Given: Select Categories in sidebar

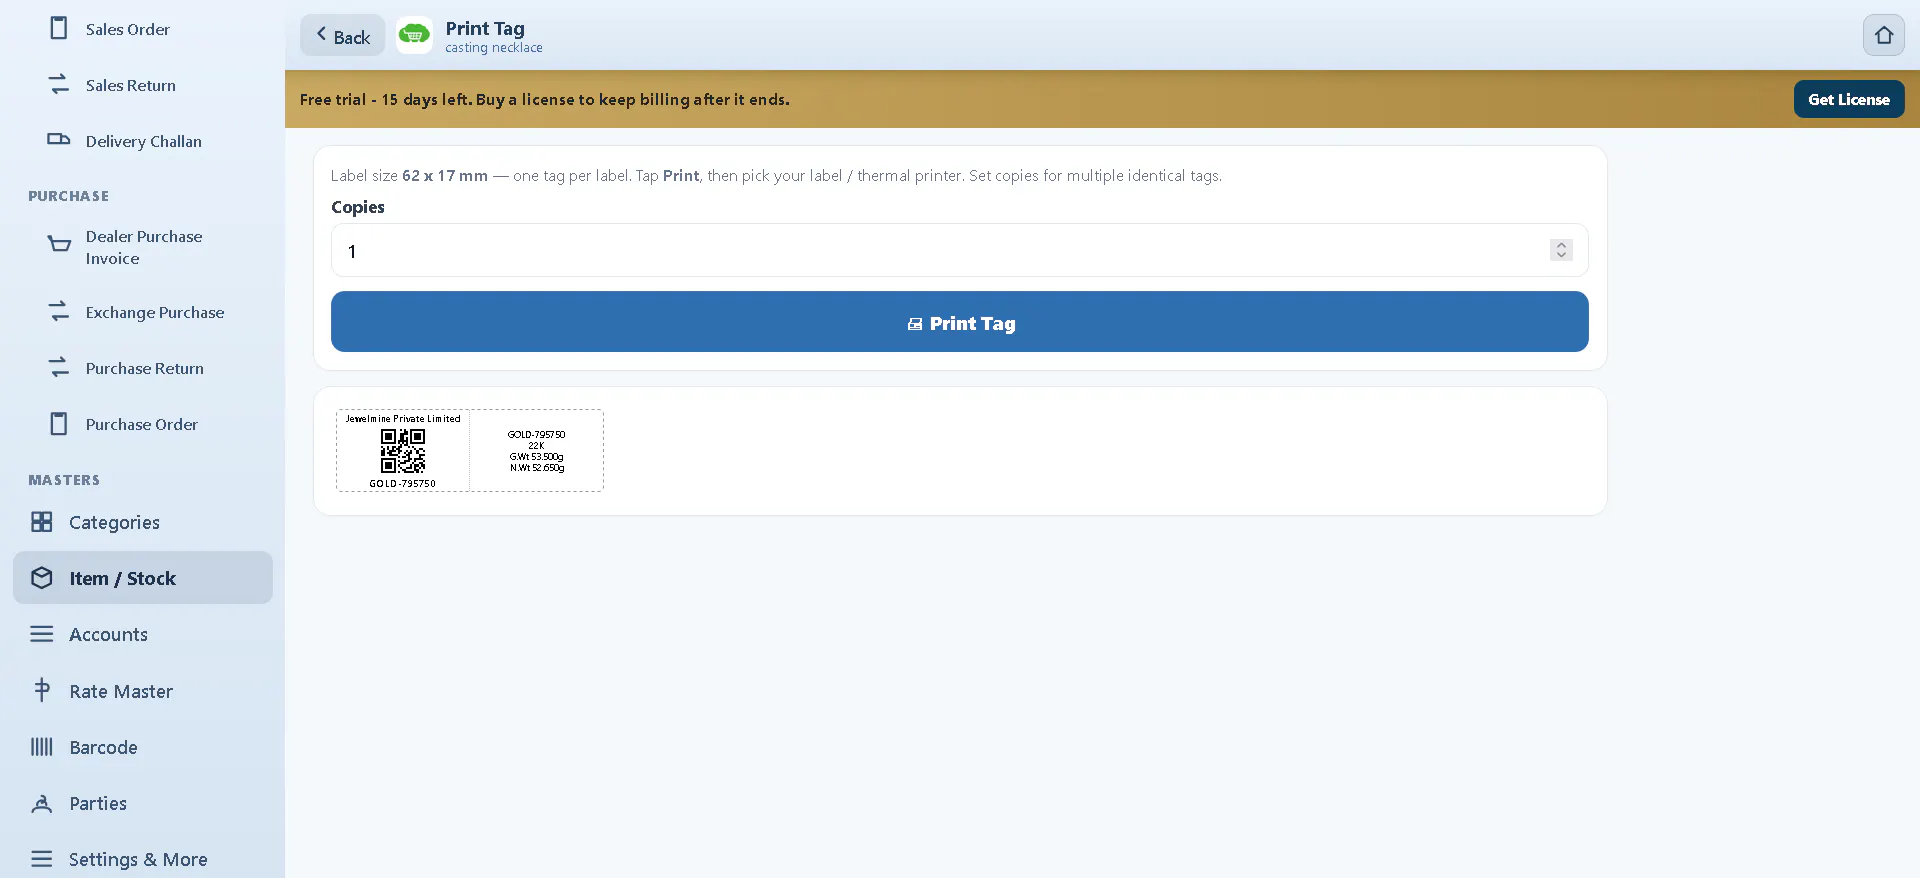Looking at the screenshot, I should (x=142, y=522).
